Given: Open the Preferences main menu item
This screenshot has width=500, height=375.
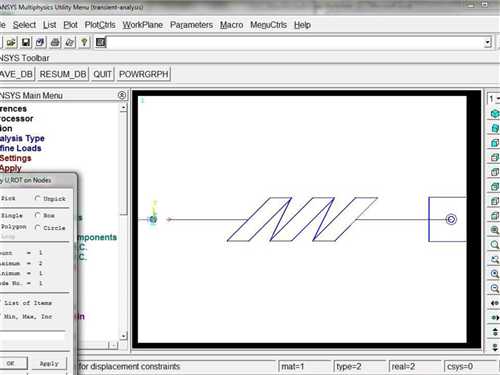Looking at the screenshot, I should click(13, 109).
